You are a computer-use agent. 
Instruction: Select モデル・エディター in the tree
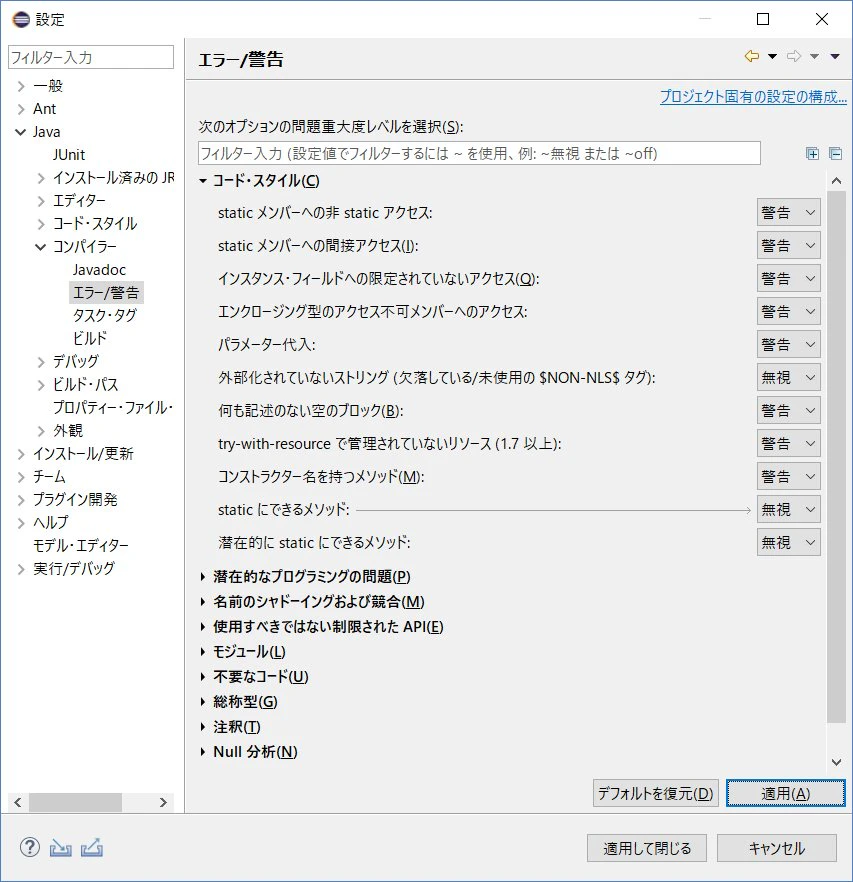[80, 546]
